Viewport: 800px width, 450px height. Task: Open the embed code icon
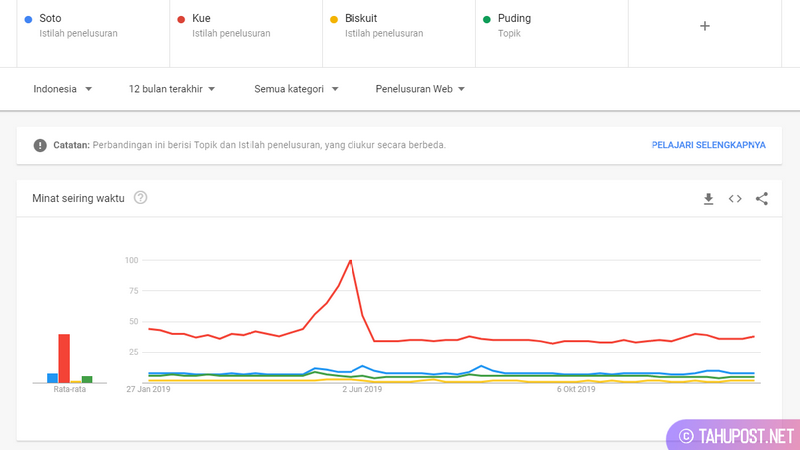pyautogui.click(x=735, y=199)
